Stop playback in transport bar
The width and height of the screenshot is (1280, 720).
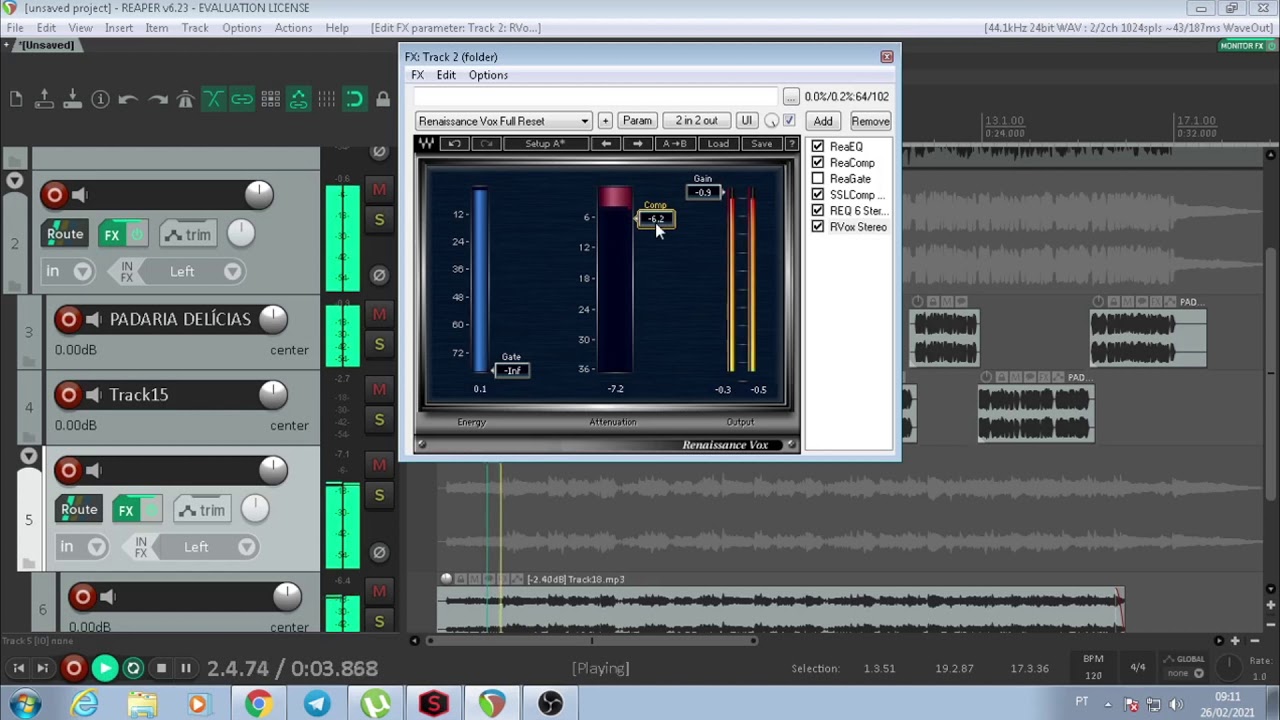[x=161, y=668]
